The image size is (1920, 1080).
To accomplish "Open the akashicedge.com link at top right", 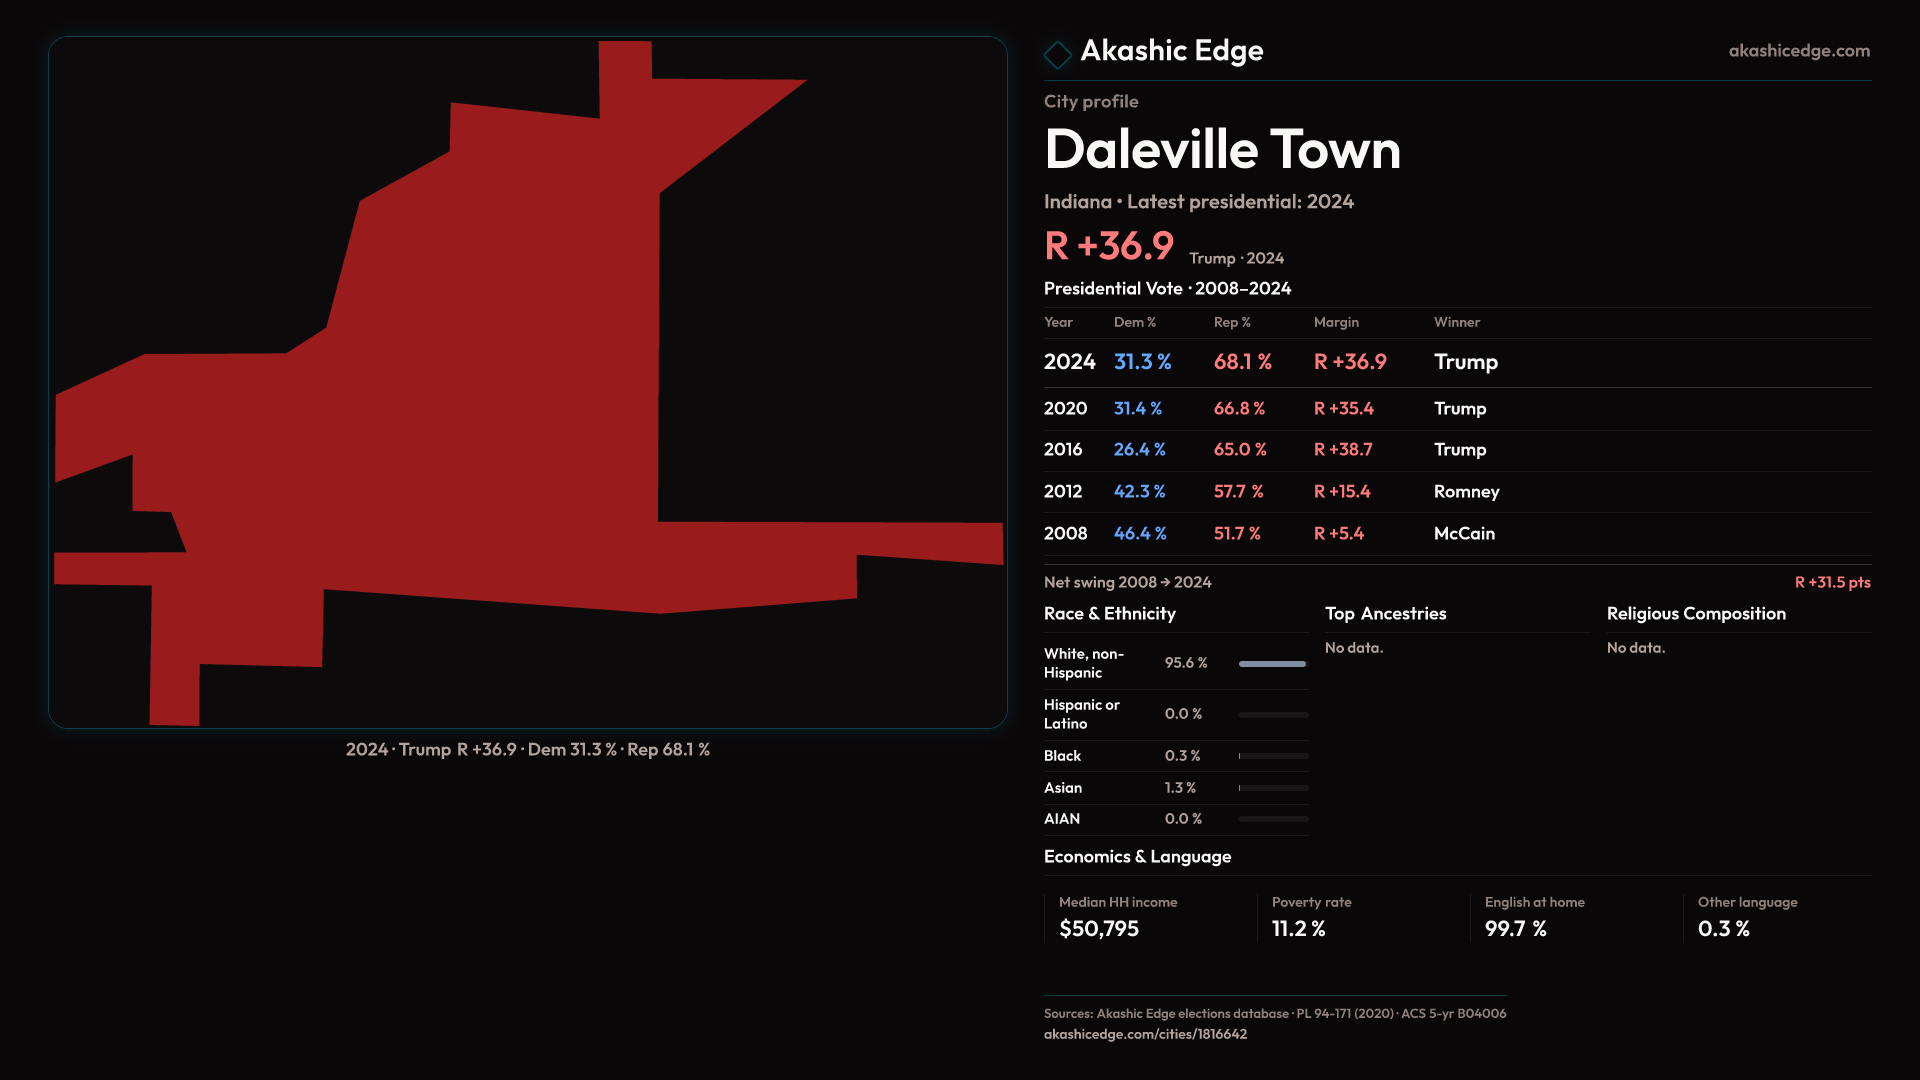I will click(x=1798, y=51).
